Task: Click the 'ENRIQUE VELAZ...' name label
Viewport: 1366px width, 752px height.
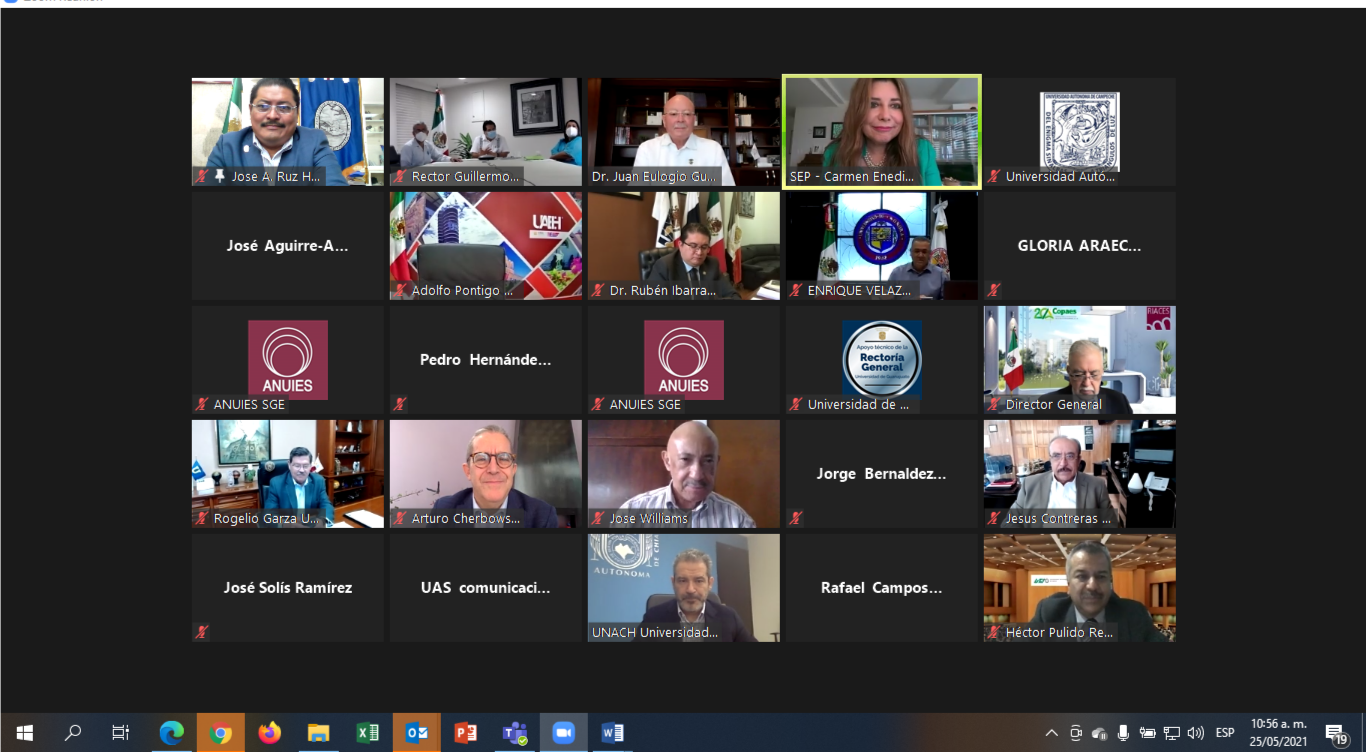Action: (x=860, y=291)
